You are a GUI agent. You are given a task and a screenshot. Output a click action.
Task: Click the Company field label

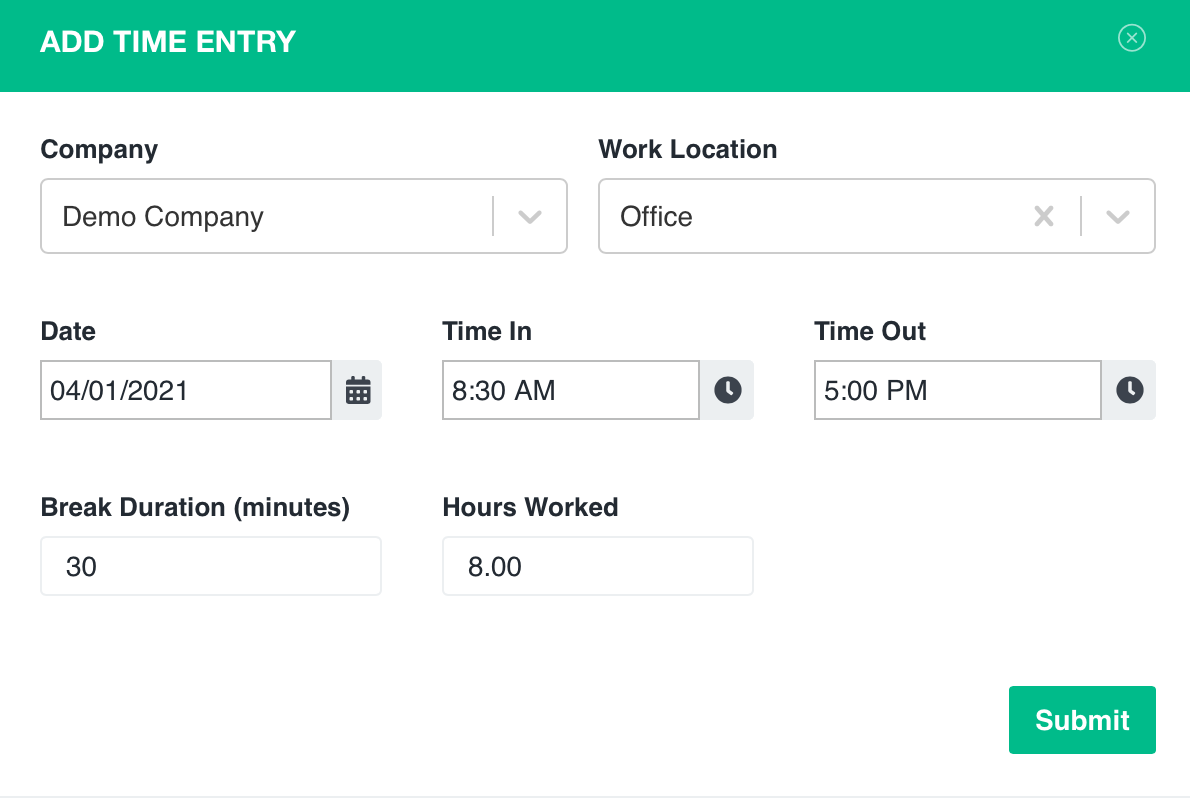coord(99,148)
